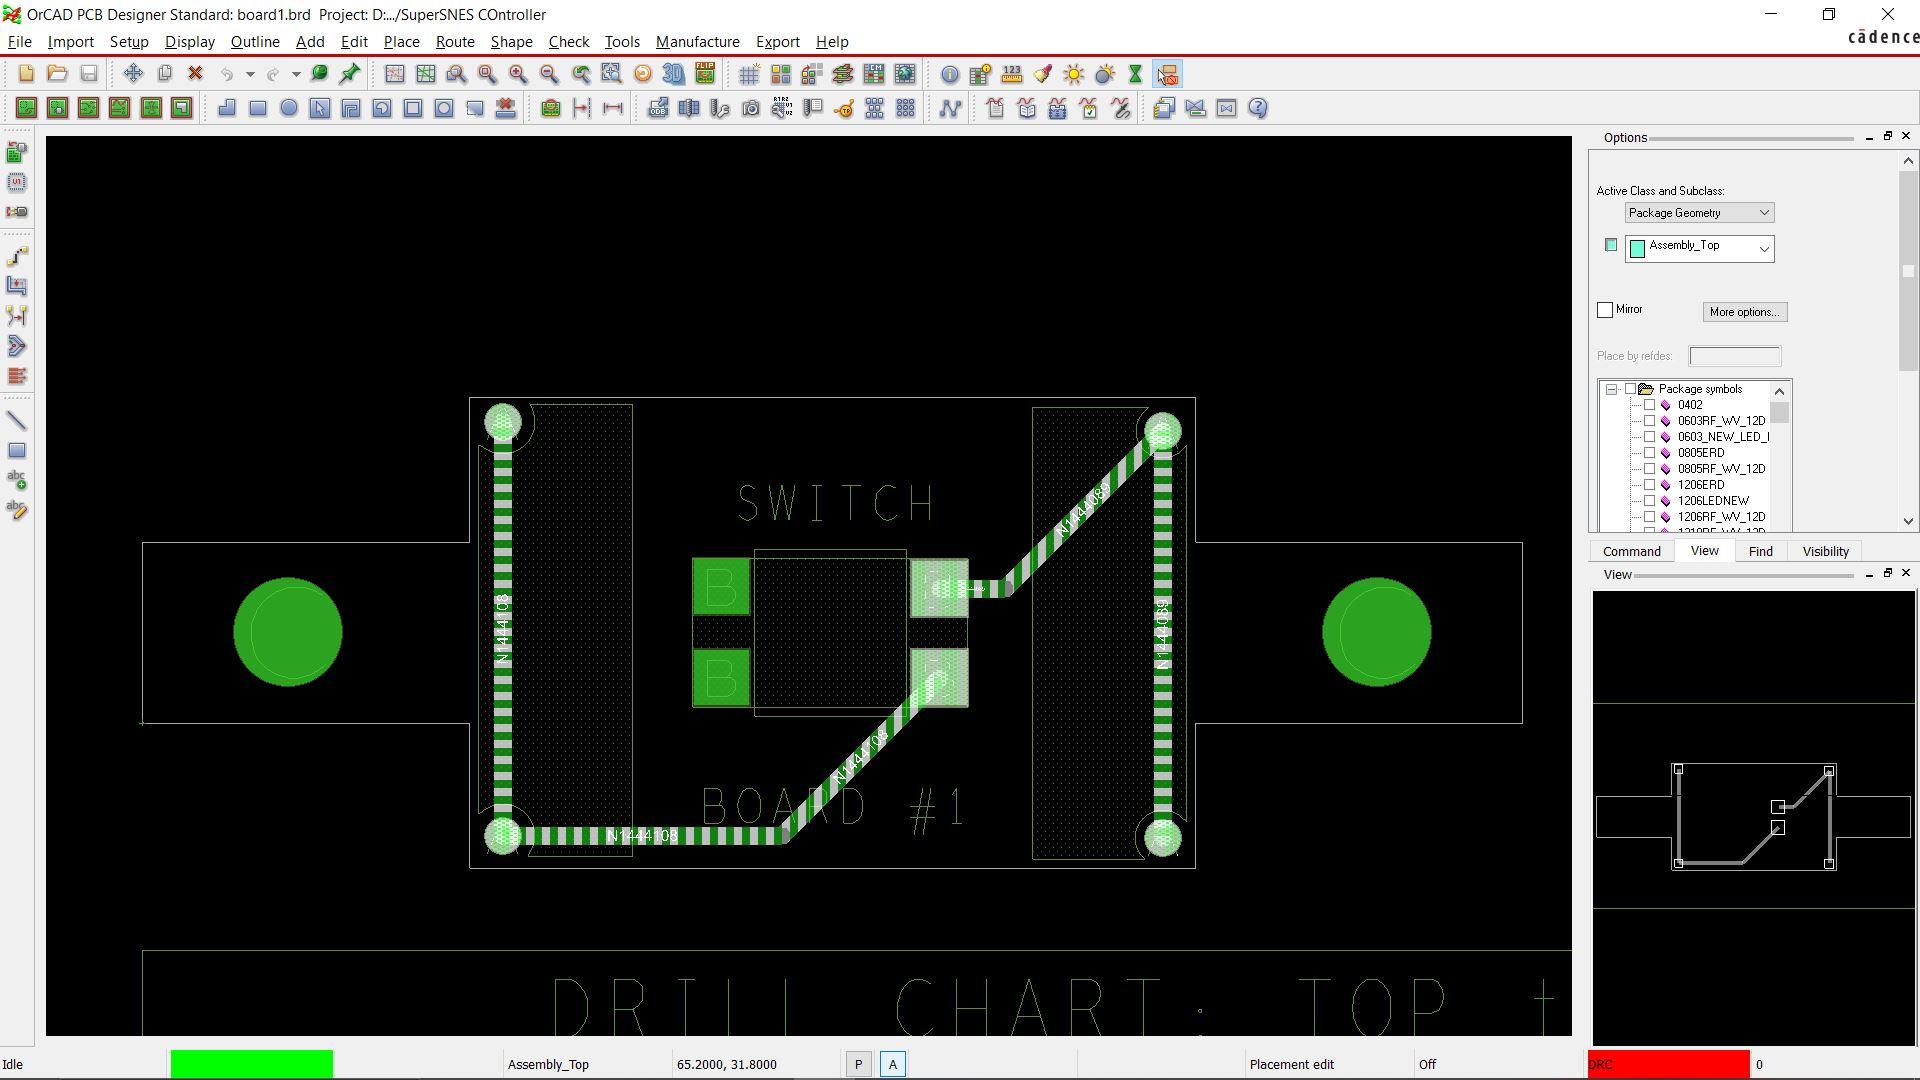Switch to the Visibility tab
The width and height of the screenshot is (1920, 1080).
1825,551
